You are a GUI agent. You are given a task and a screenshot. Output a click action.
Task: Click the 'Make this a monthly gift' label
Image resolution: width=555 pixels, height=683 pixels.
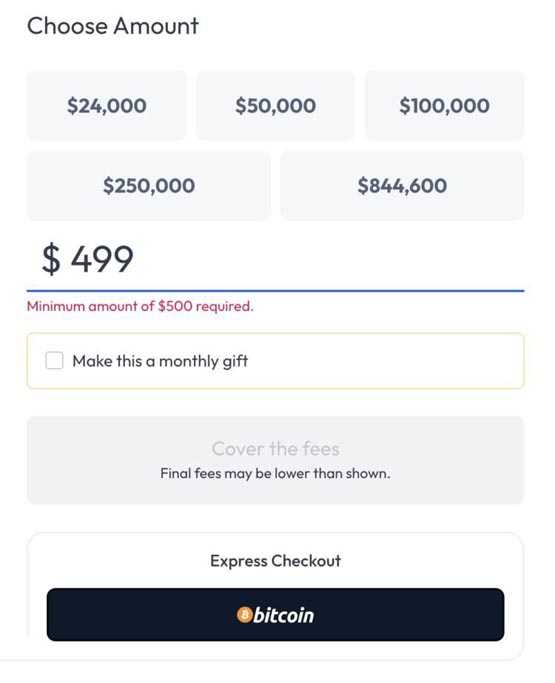pyautogui.click(x=160, y=361)
